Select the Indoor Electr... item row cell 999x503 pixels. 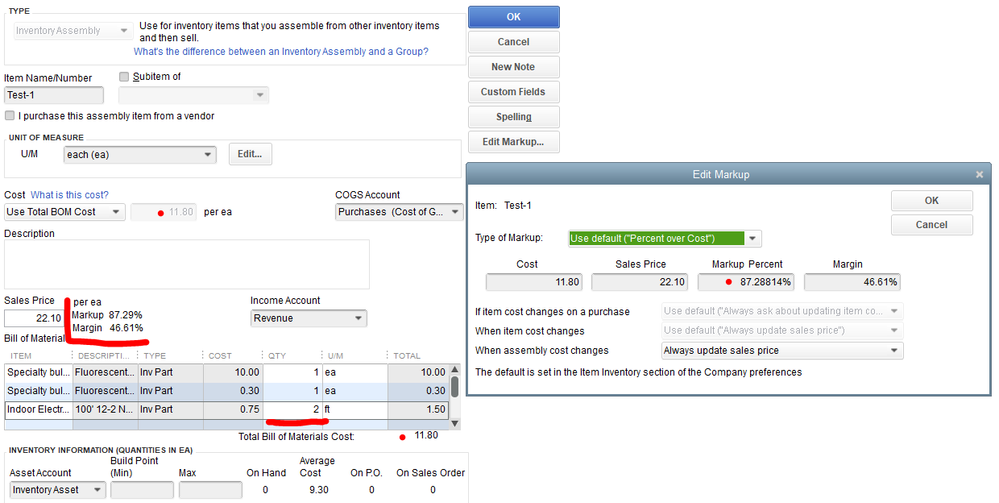tap(39, 409)
